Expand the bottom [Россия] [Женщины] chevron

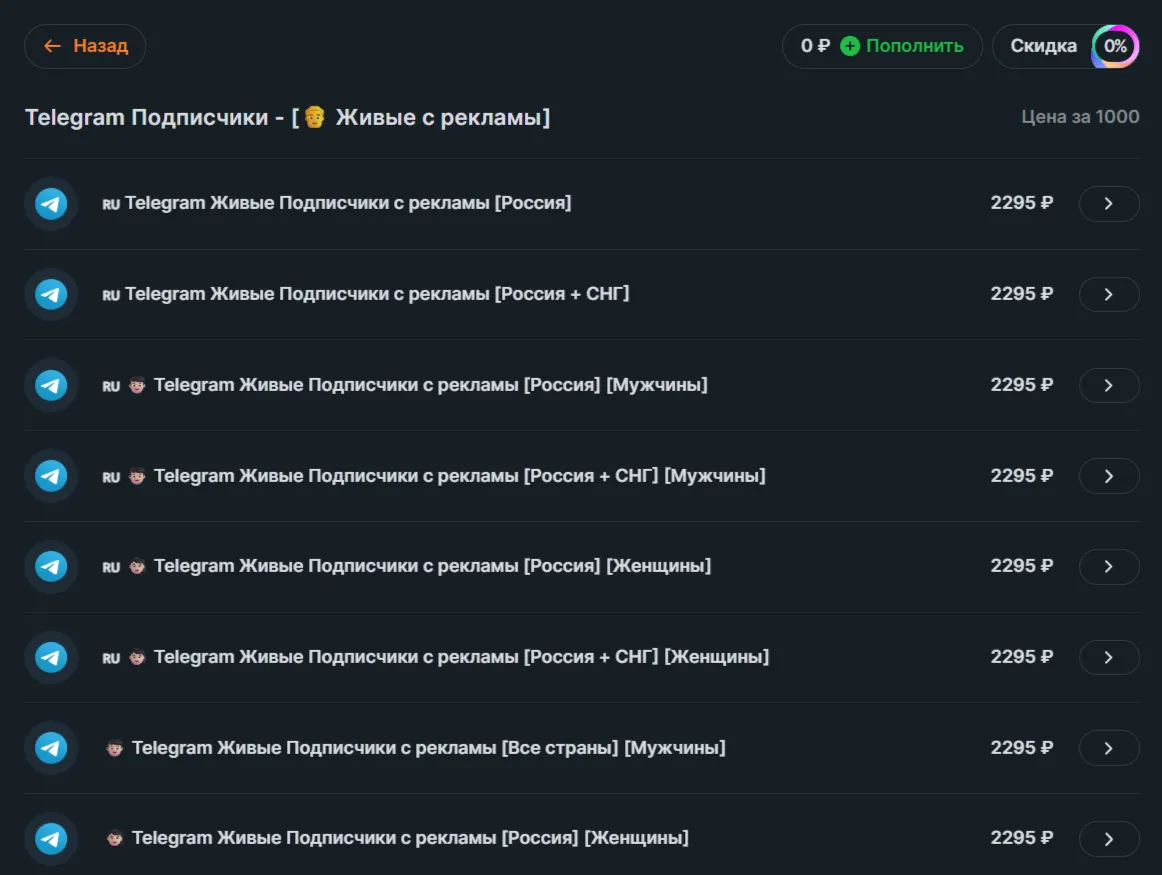point(1109,839)
